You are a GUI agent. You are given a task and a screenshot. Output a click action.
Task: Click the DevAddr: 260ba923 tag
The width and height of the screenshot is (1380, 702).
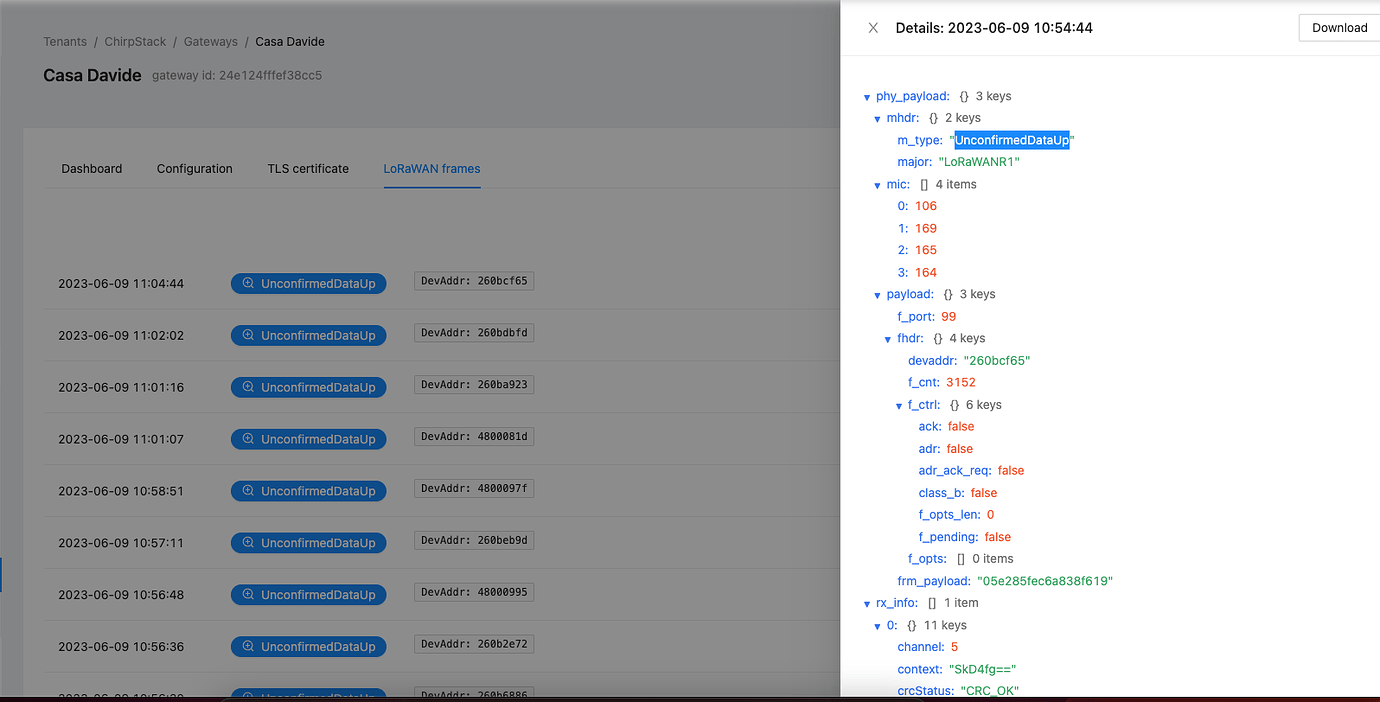(x=474, y=385)
